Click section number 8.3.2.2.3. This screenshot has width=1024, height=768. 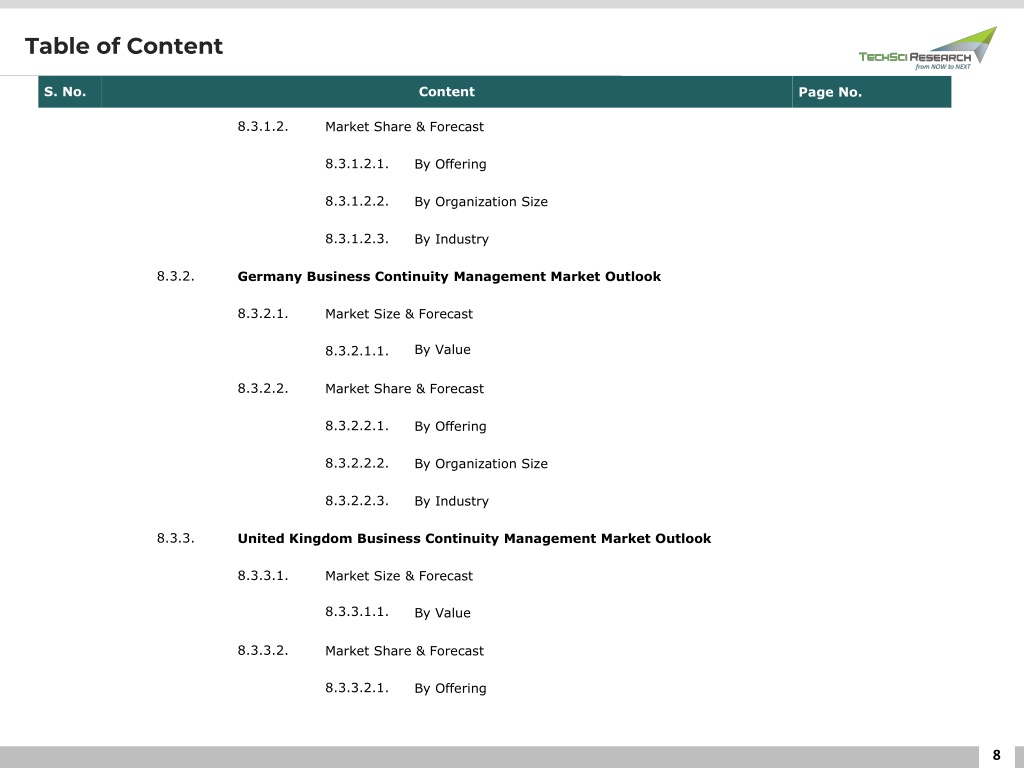pyautogui.click(x=357, y=501)
